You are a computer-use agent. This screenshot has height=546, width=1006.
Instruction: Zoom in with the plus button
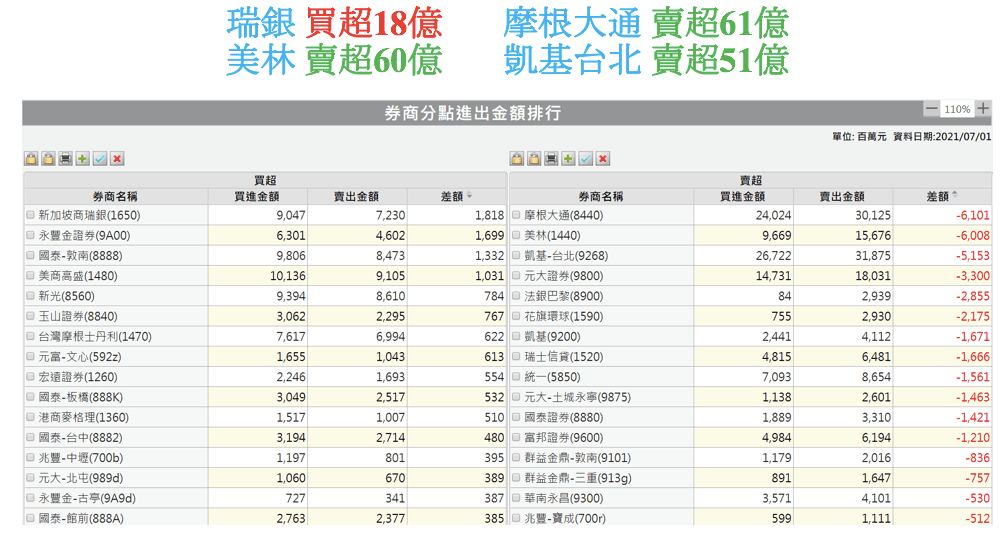[x=983, y=108]
